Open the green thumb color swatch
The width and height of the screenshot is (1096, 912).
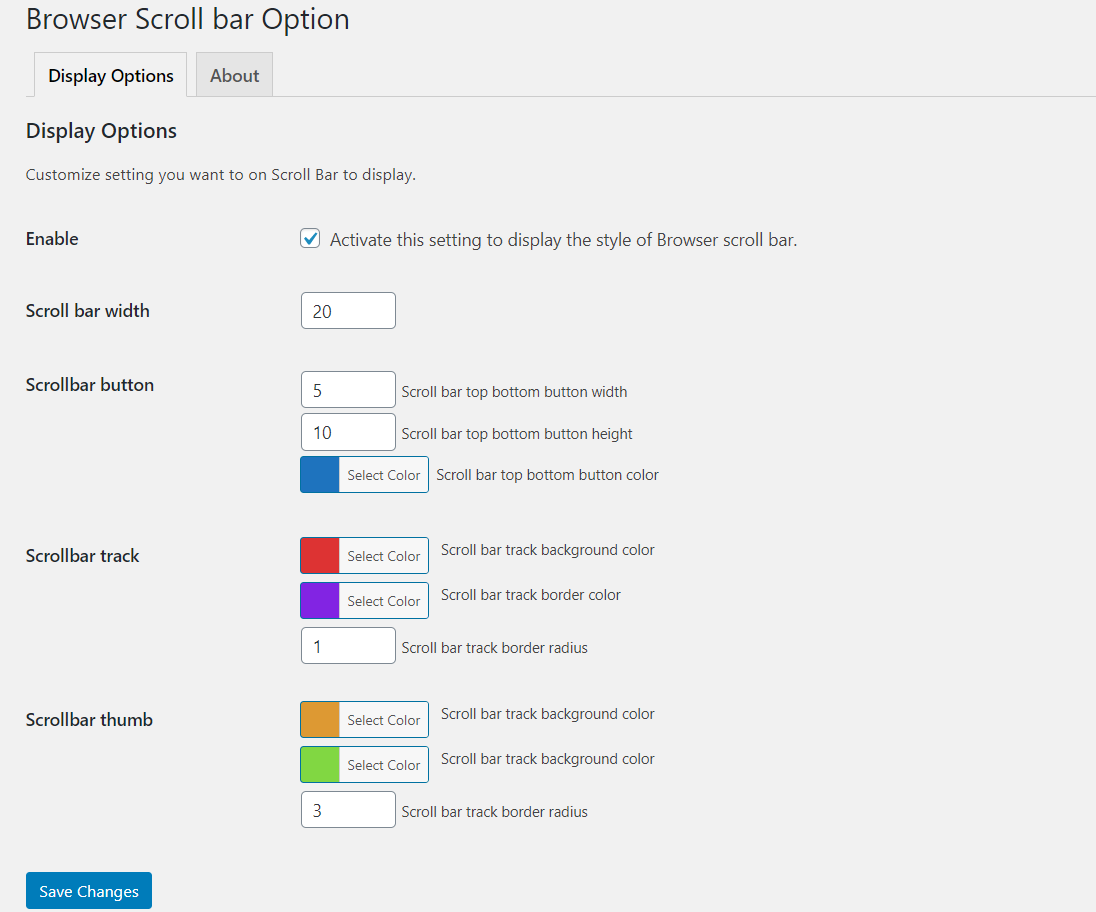(320, 765)
